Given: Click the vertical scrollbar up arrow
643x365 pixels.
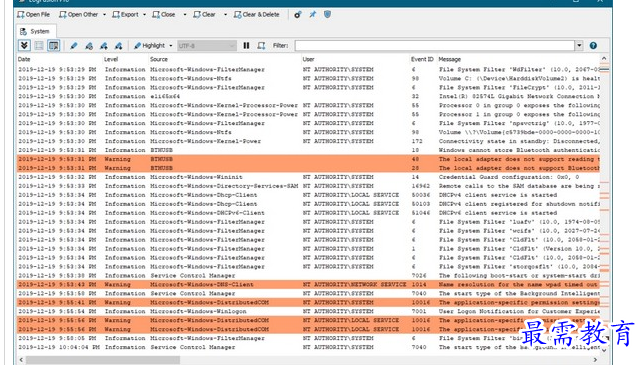Looking at the screenshot, I should point(604,59).
